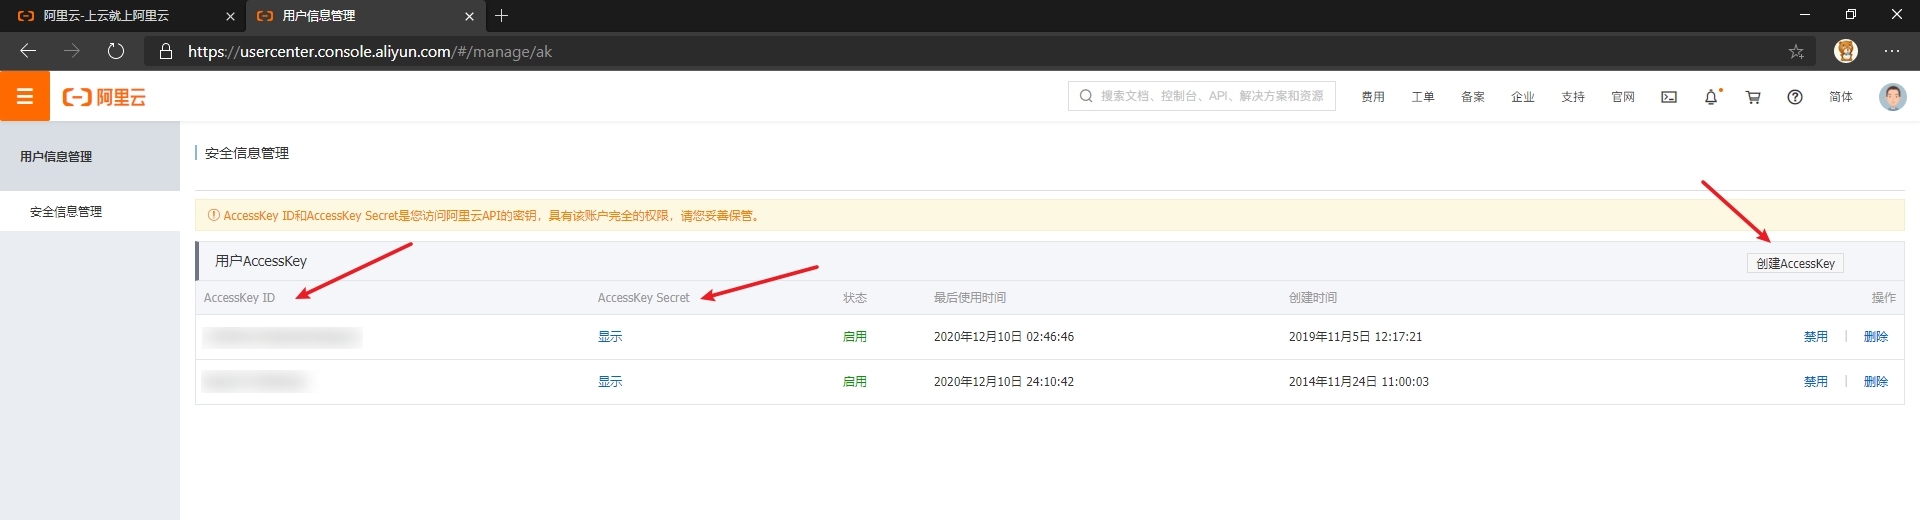Delete the AccessKey created in 2019
Screen dimensions: 1920x520
pos(1876,337)
